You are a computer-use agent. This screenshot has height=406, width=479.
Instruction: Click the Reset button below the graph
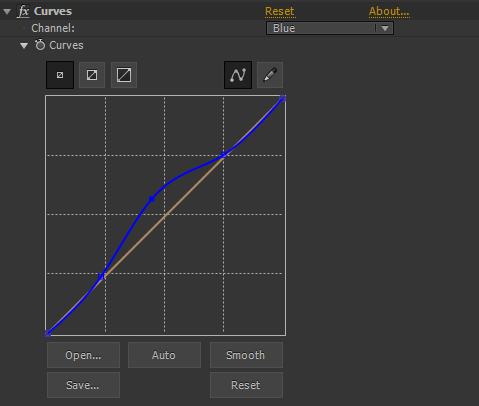pos(246,385)
